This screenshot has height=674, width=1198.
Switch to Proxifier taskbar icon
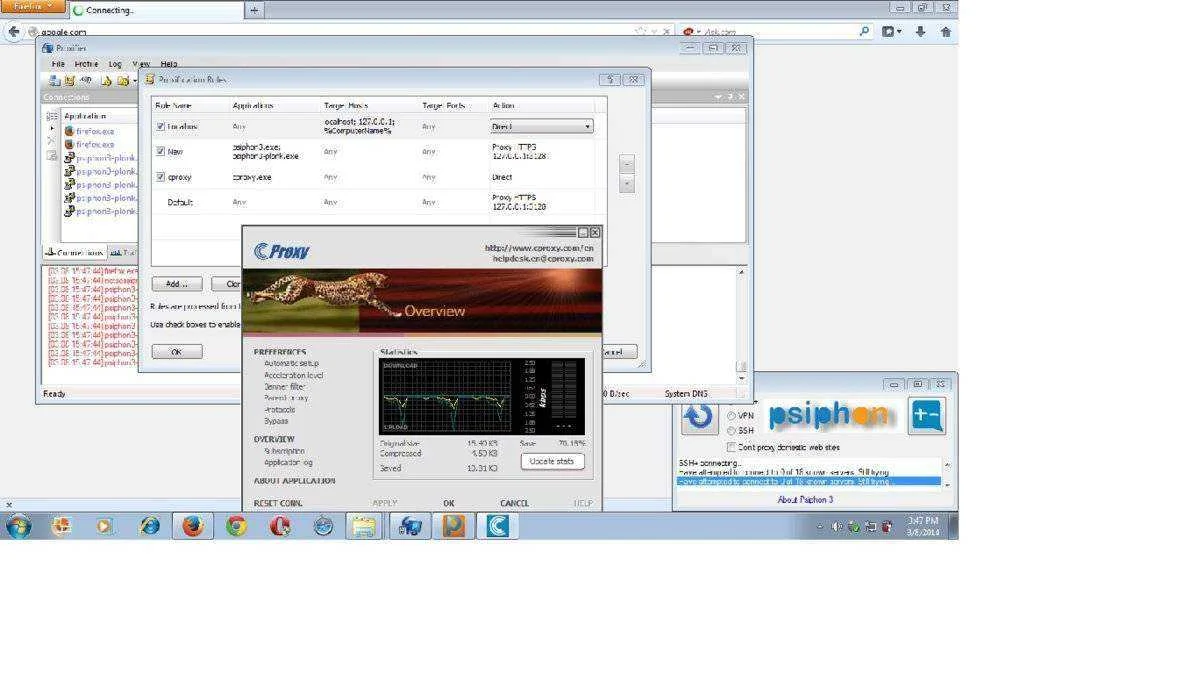[410, 527]
